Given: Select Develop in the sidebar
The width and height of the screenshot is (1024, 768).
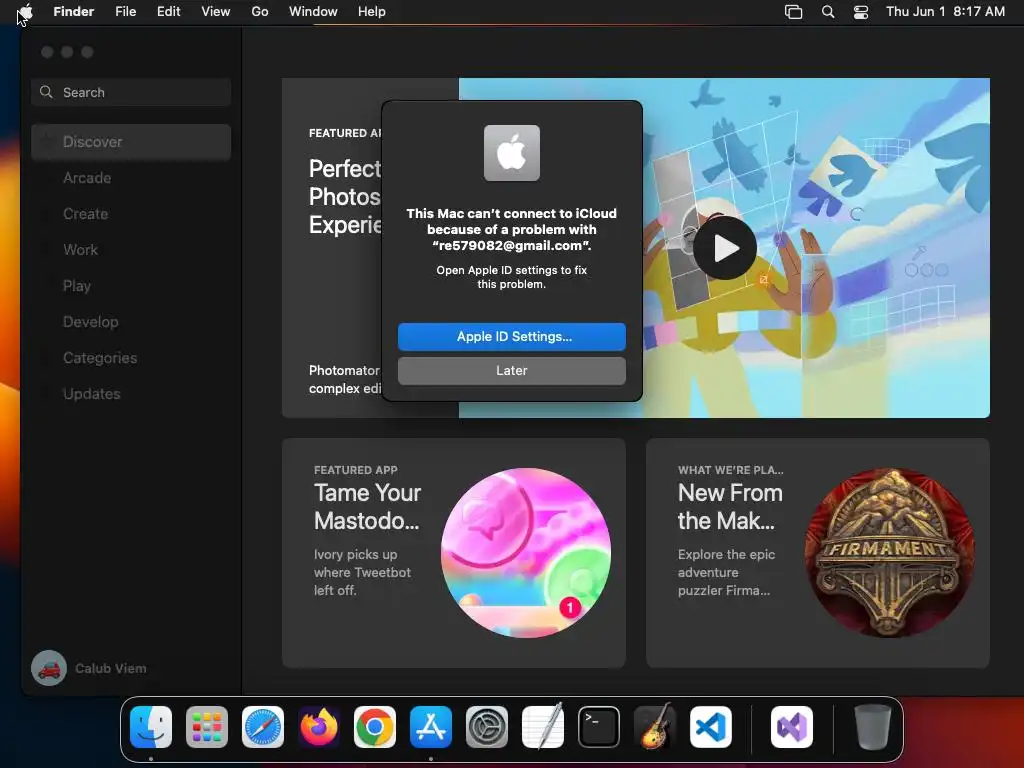Looking at the screenshot, I should [x=131, y=321].
